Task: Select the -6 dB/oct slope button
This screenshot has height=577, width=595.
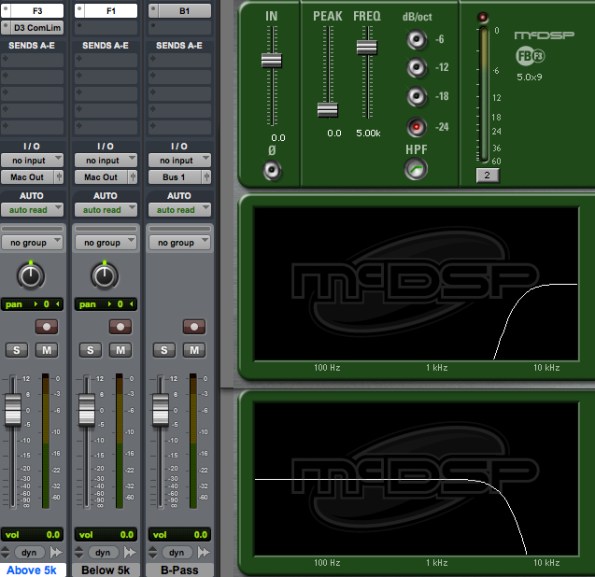Action: 416,39
